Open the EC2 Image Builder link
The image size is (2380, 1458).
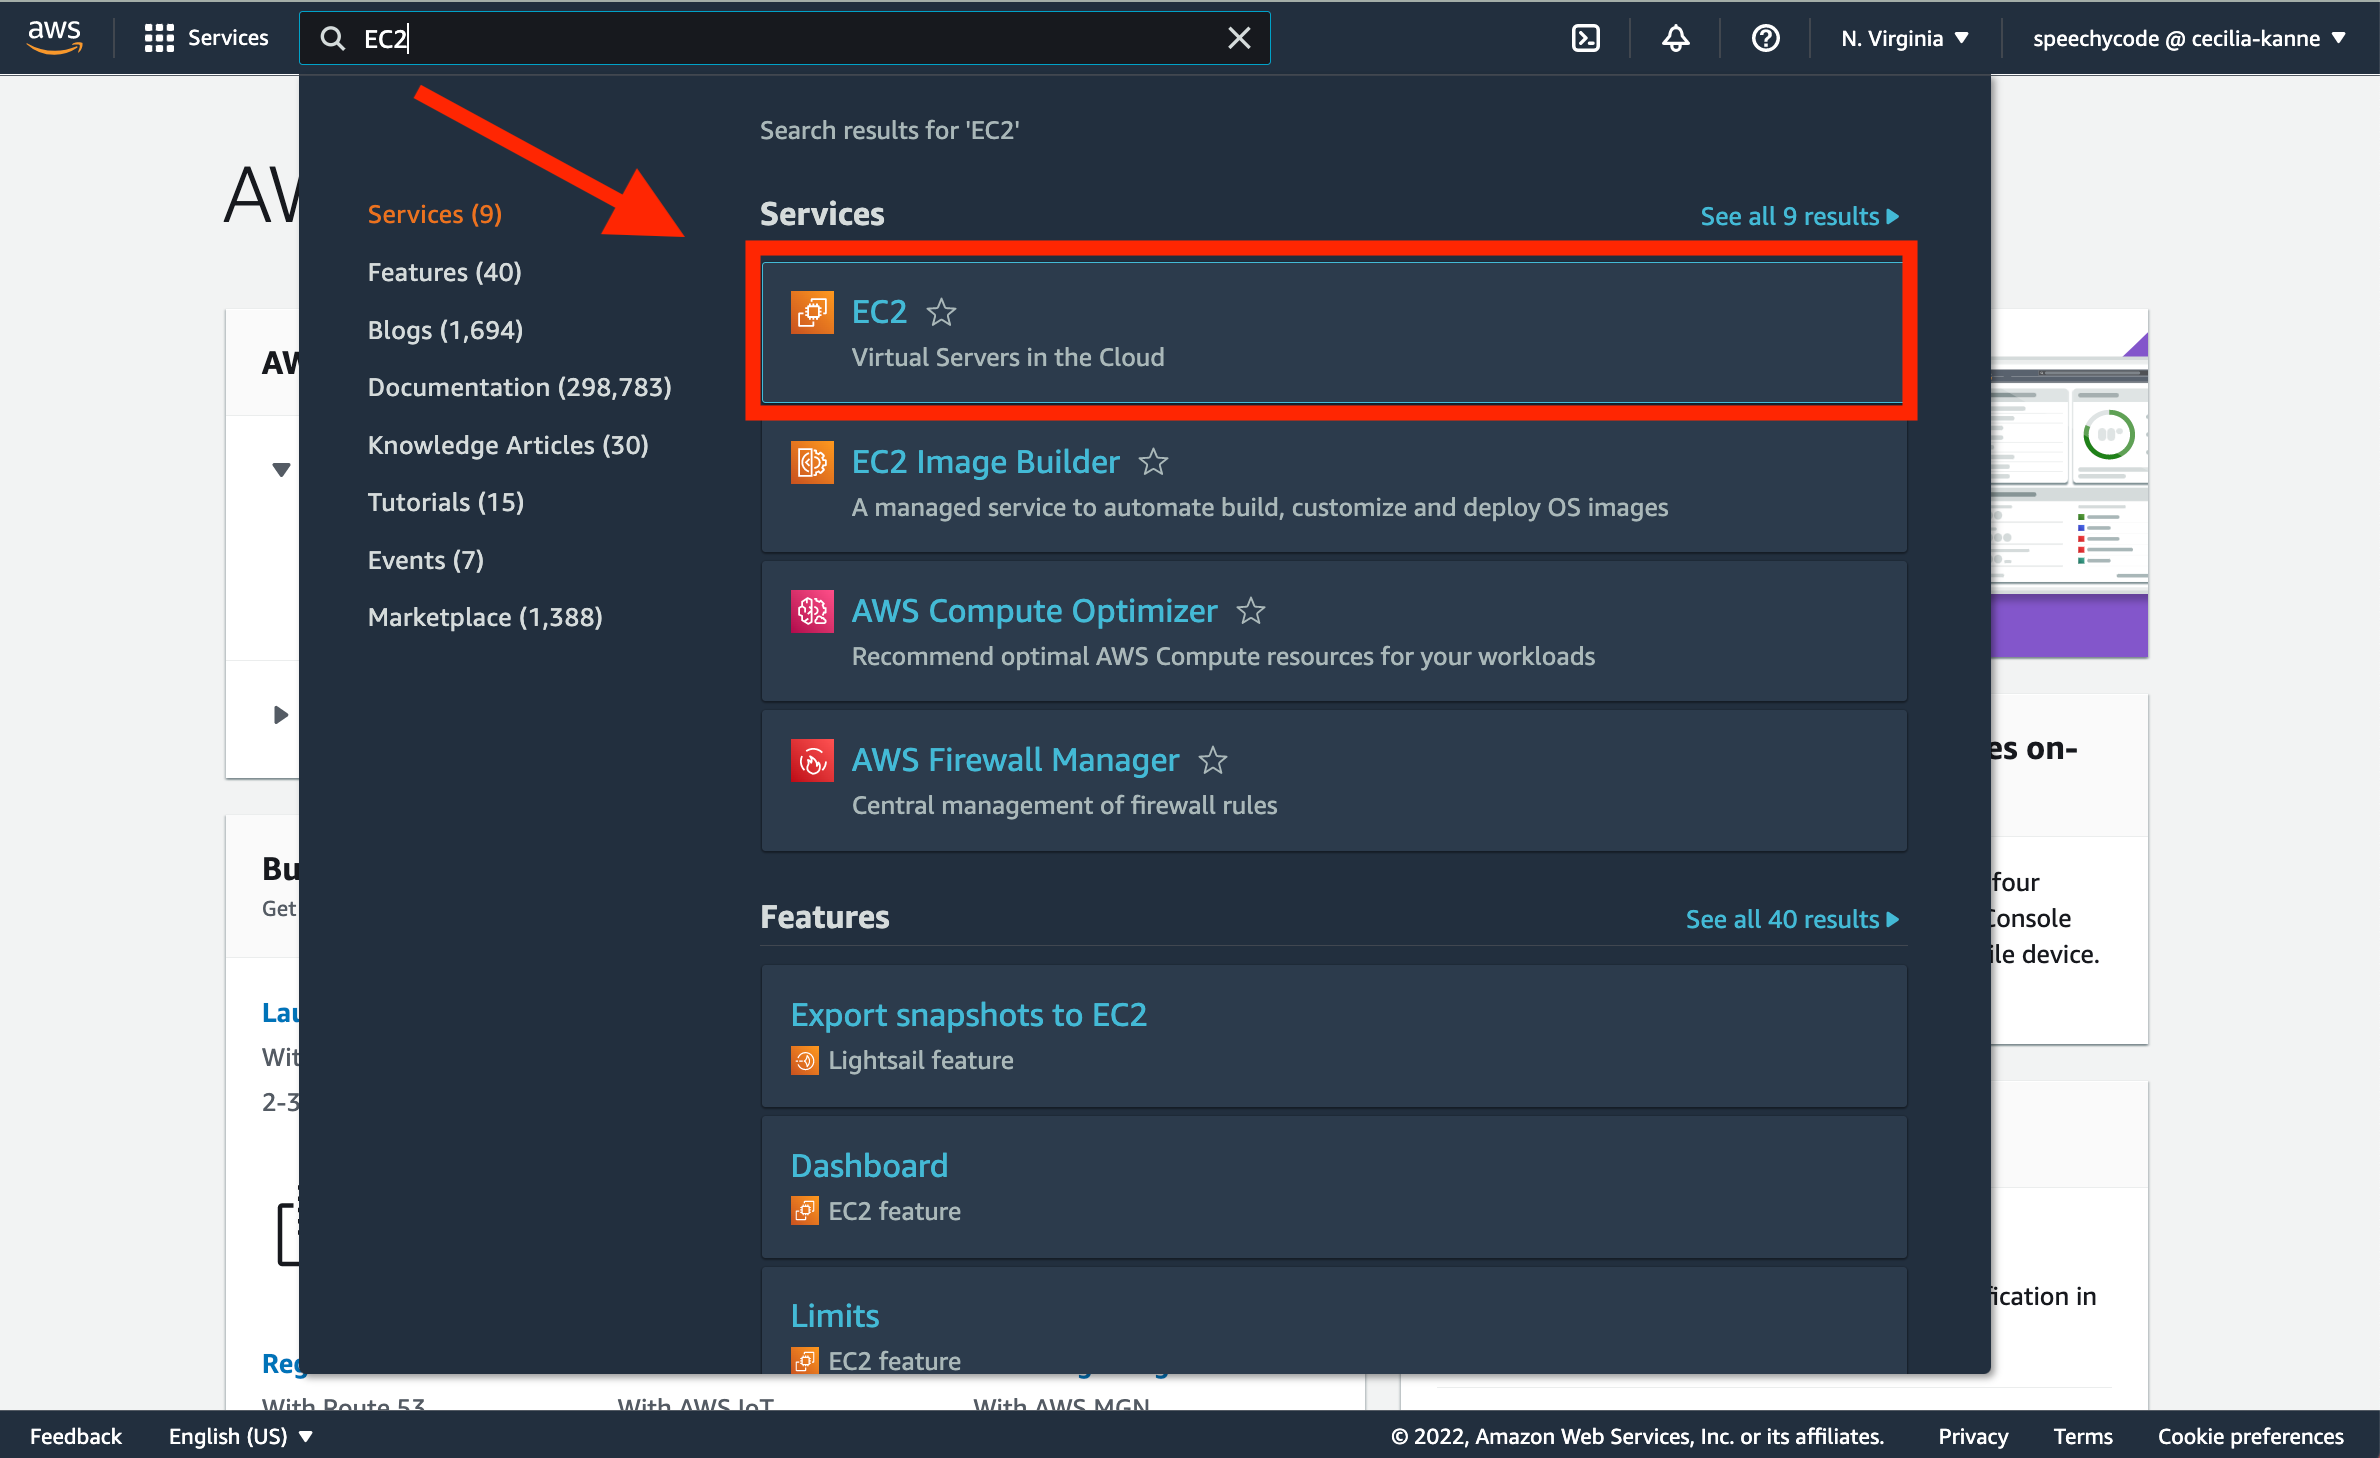[x=986, y=462]
